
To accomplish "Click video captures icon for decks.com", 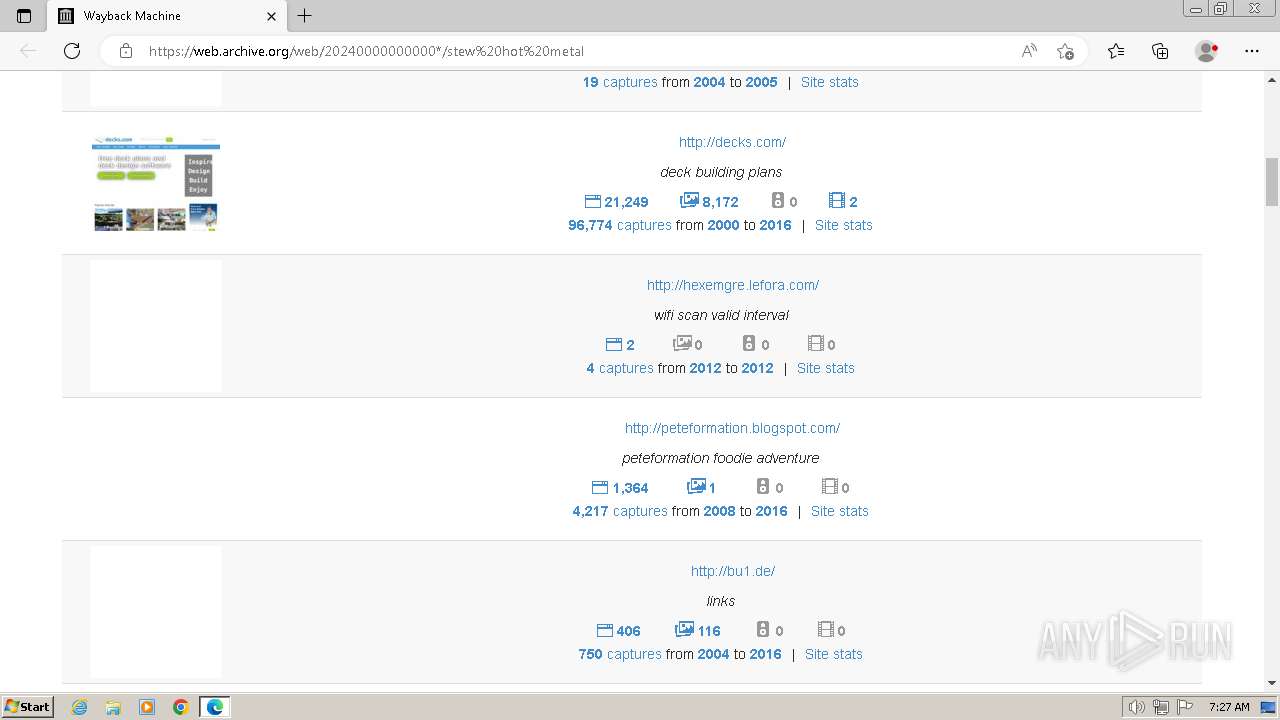I will click(837, 201).
